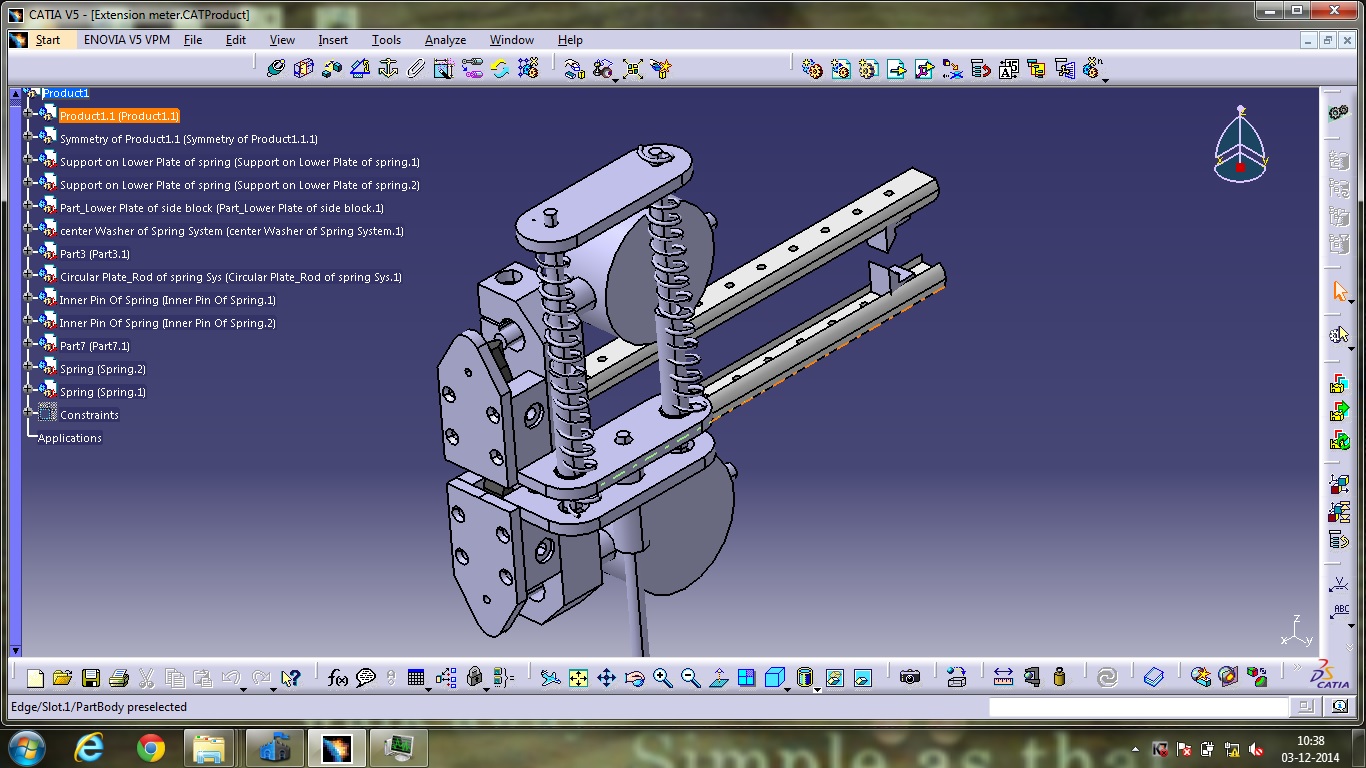Toggle the Hide/Show tool
Viewport: 1366px width, 768px height.
point(835,677)
